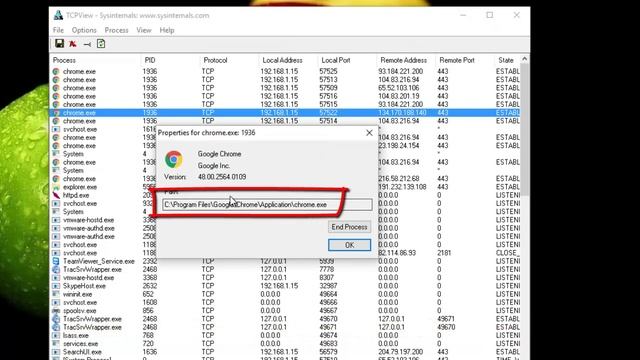Sort by the Remote Port column header

[x=464, y=60]
